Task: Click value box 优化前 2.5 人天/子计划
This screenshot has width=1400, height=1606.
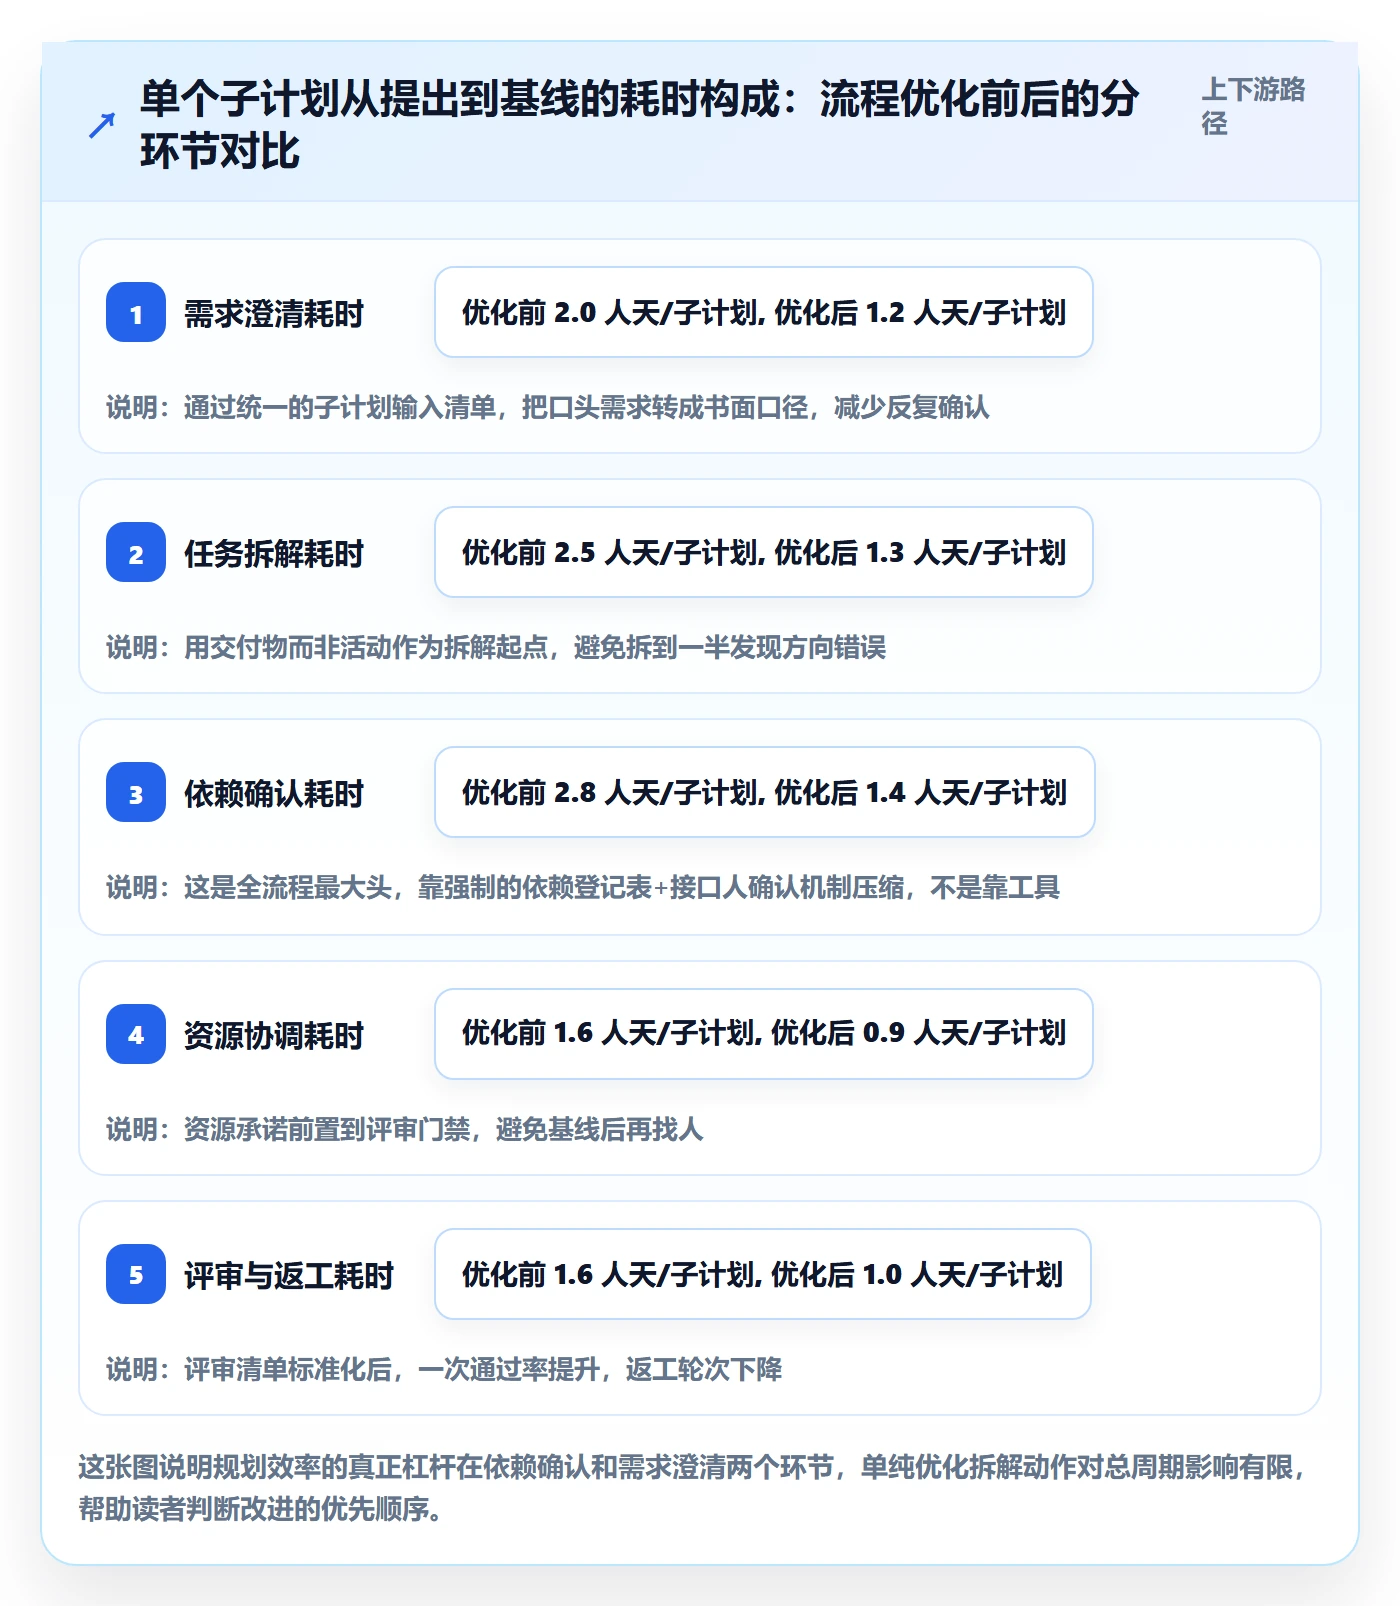Action: 764,552
